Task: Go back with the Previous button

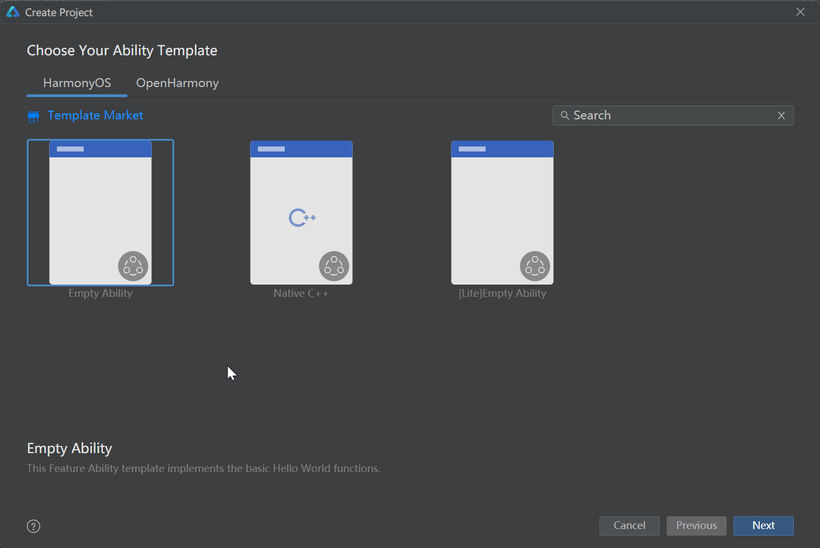Action: 696,526
